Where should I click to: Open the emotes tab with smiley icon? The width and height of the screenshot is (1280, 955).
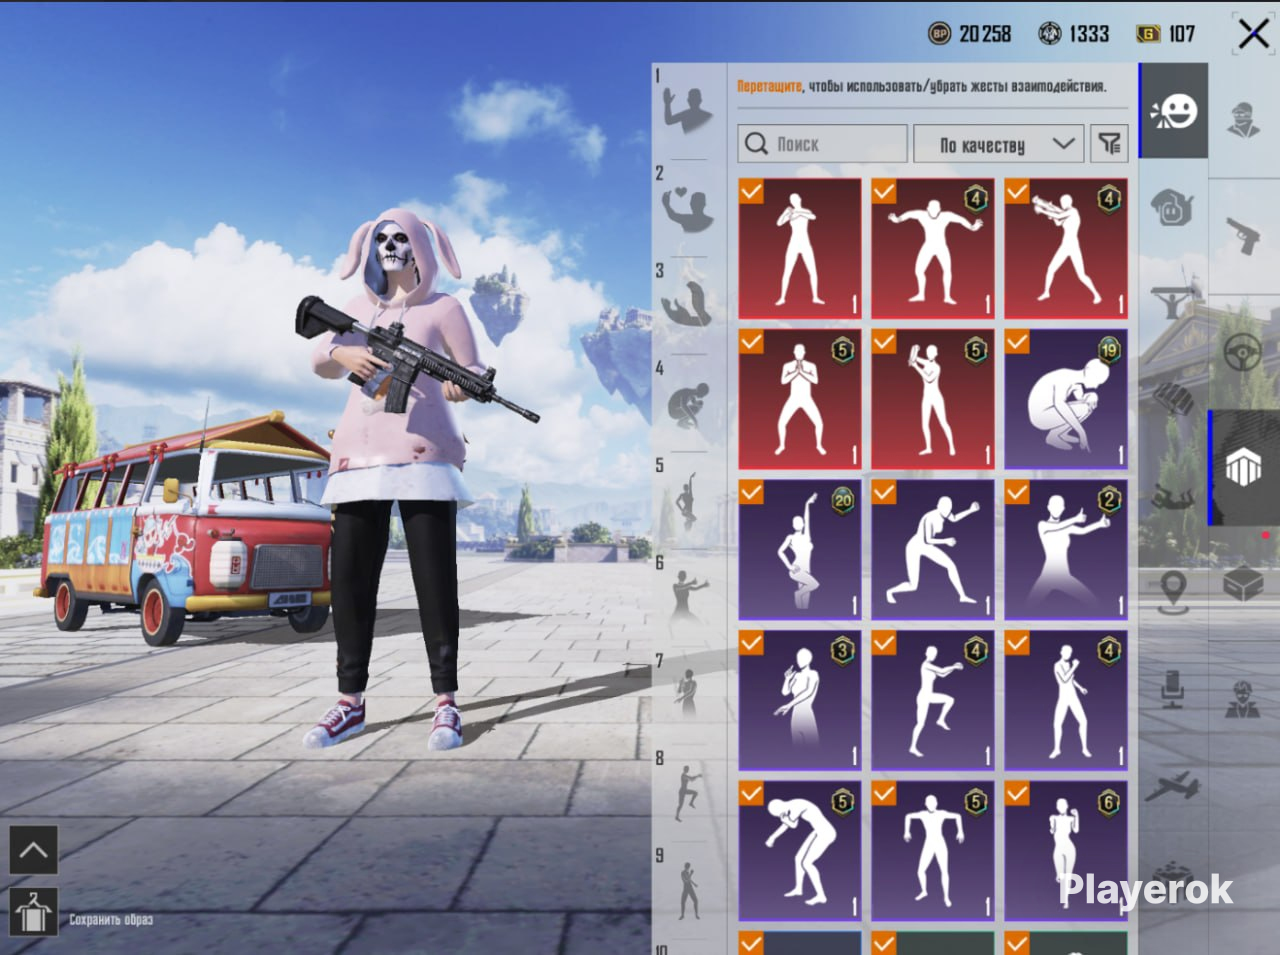click(1174, 111)
